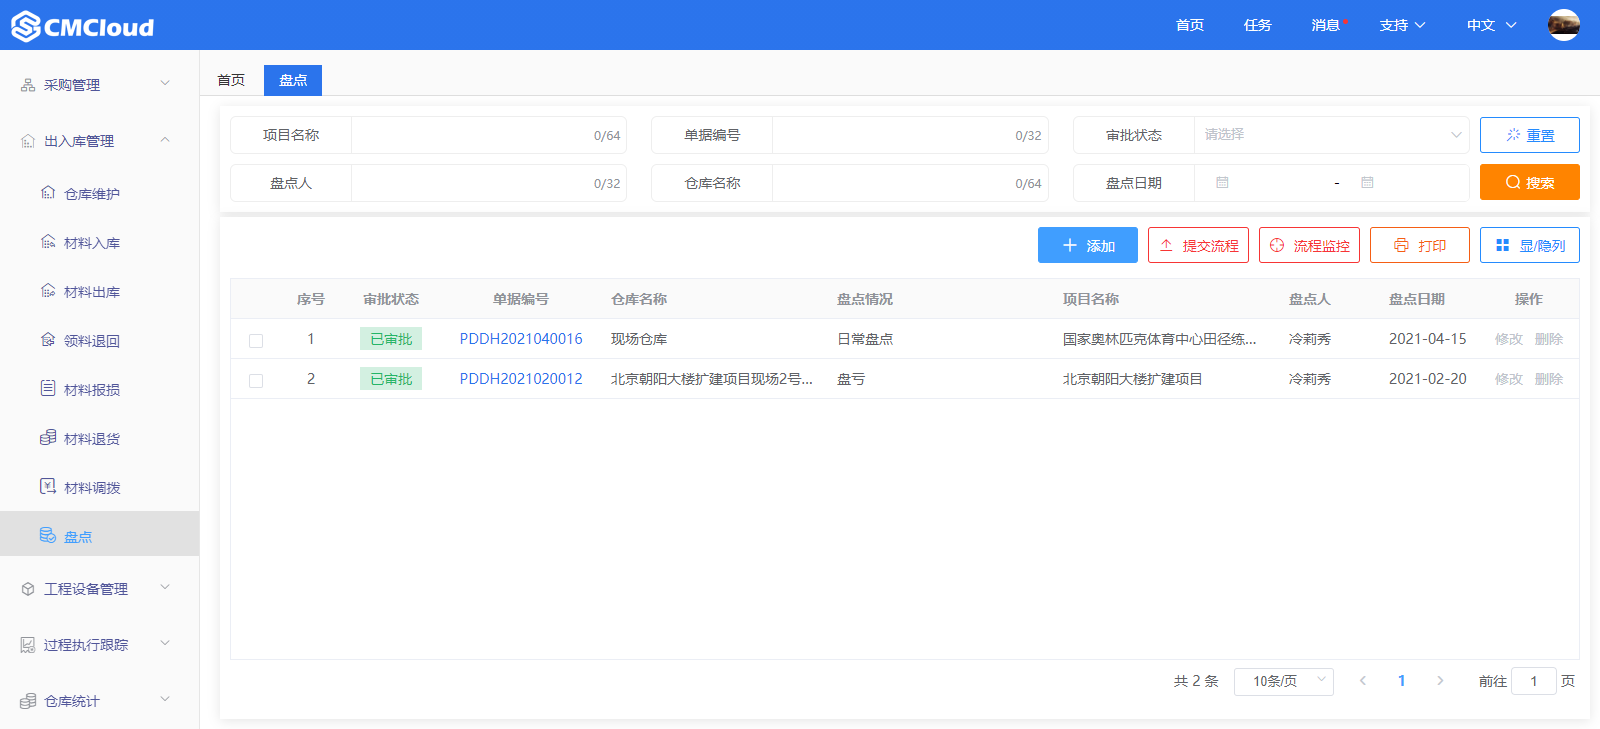Click the next page arrow
Screen dimensions: 1600x729
[x=1440, y=681]
